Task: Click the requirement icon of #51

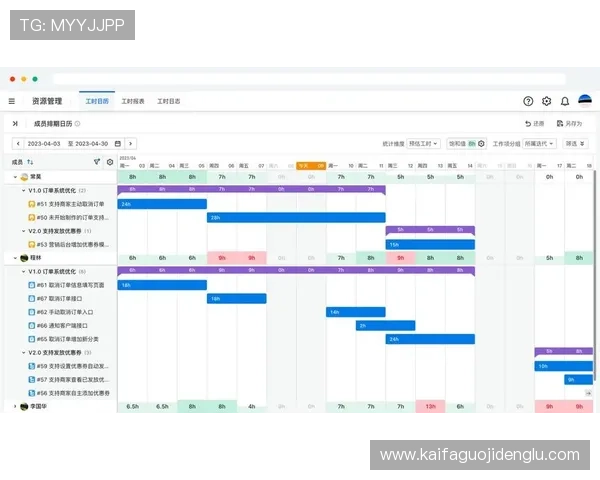Action: click(x=32, y=204)
